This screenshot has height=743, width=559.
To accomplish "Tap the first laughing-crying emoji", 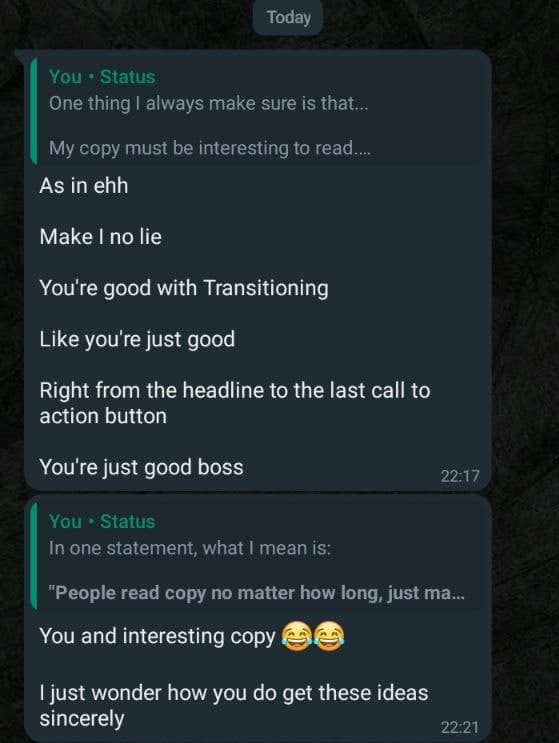I will [x=297, y=636].
